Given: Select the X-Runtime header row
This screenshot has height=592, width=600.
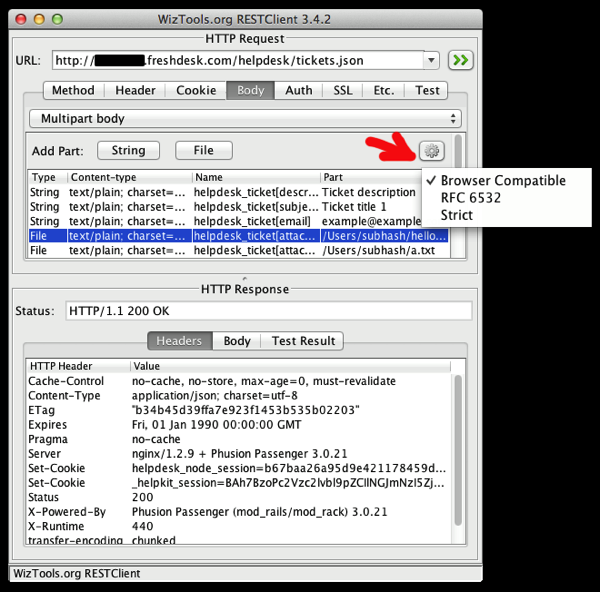Looking at the screenshot, I should coord(239,527).
